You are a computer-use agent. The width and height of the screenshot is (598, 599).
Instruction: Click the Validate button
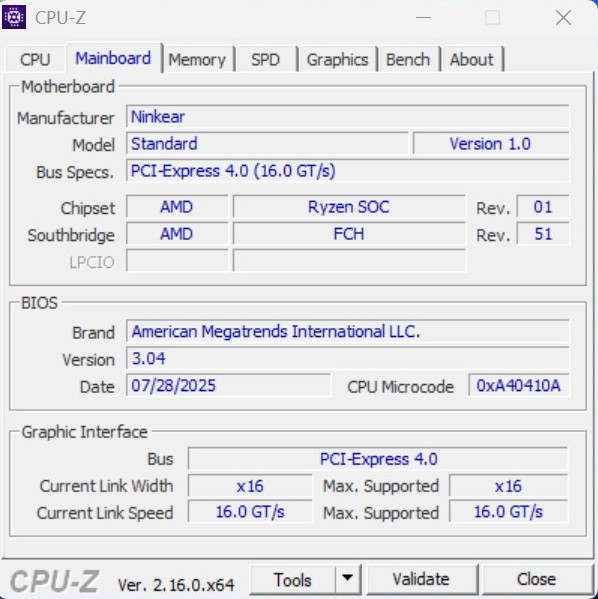pyautogui.click(x=421, y=579)
